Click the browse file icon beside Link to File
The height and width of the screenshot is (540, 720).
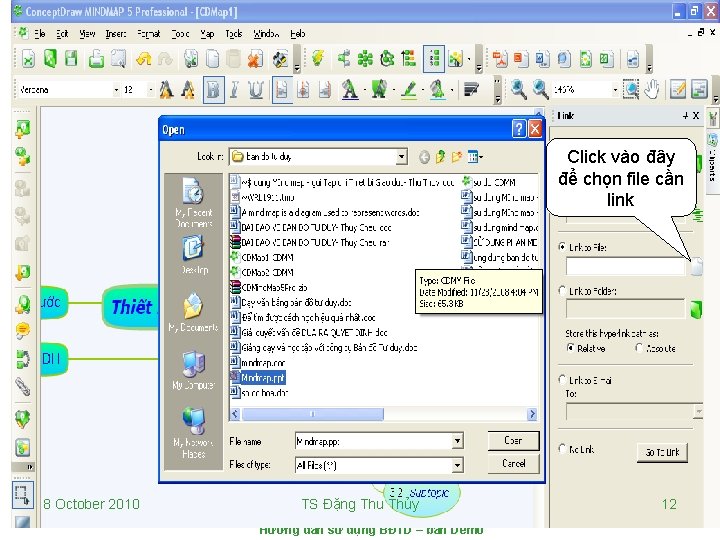[697, 266]
